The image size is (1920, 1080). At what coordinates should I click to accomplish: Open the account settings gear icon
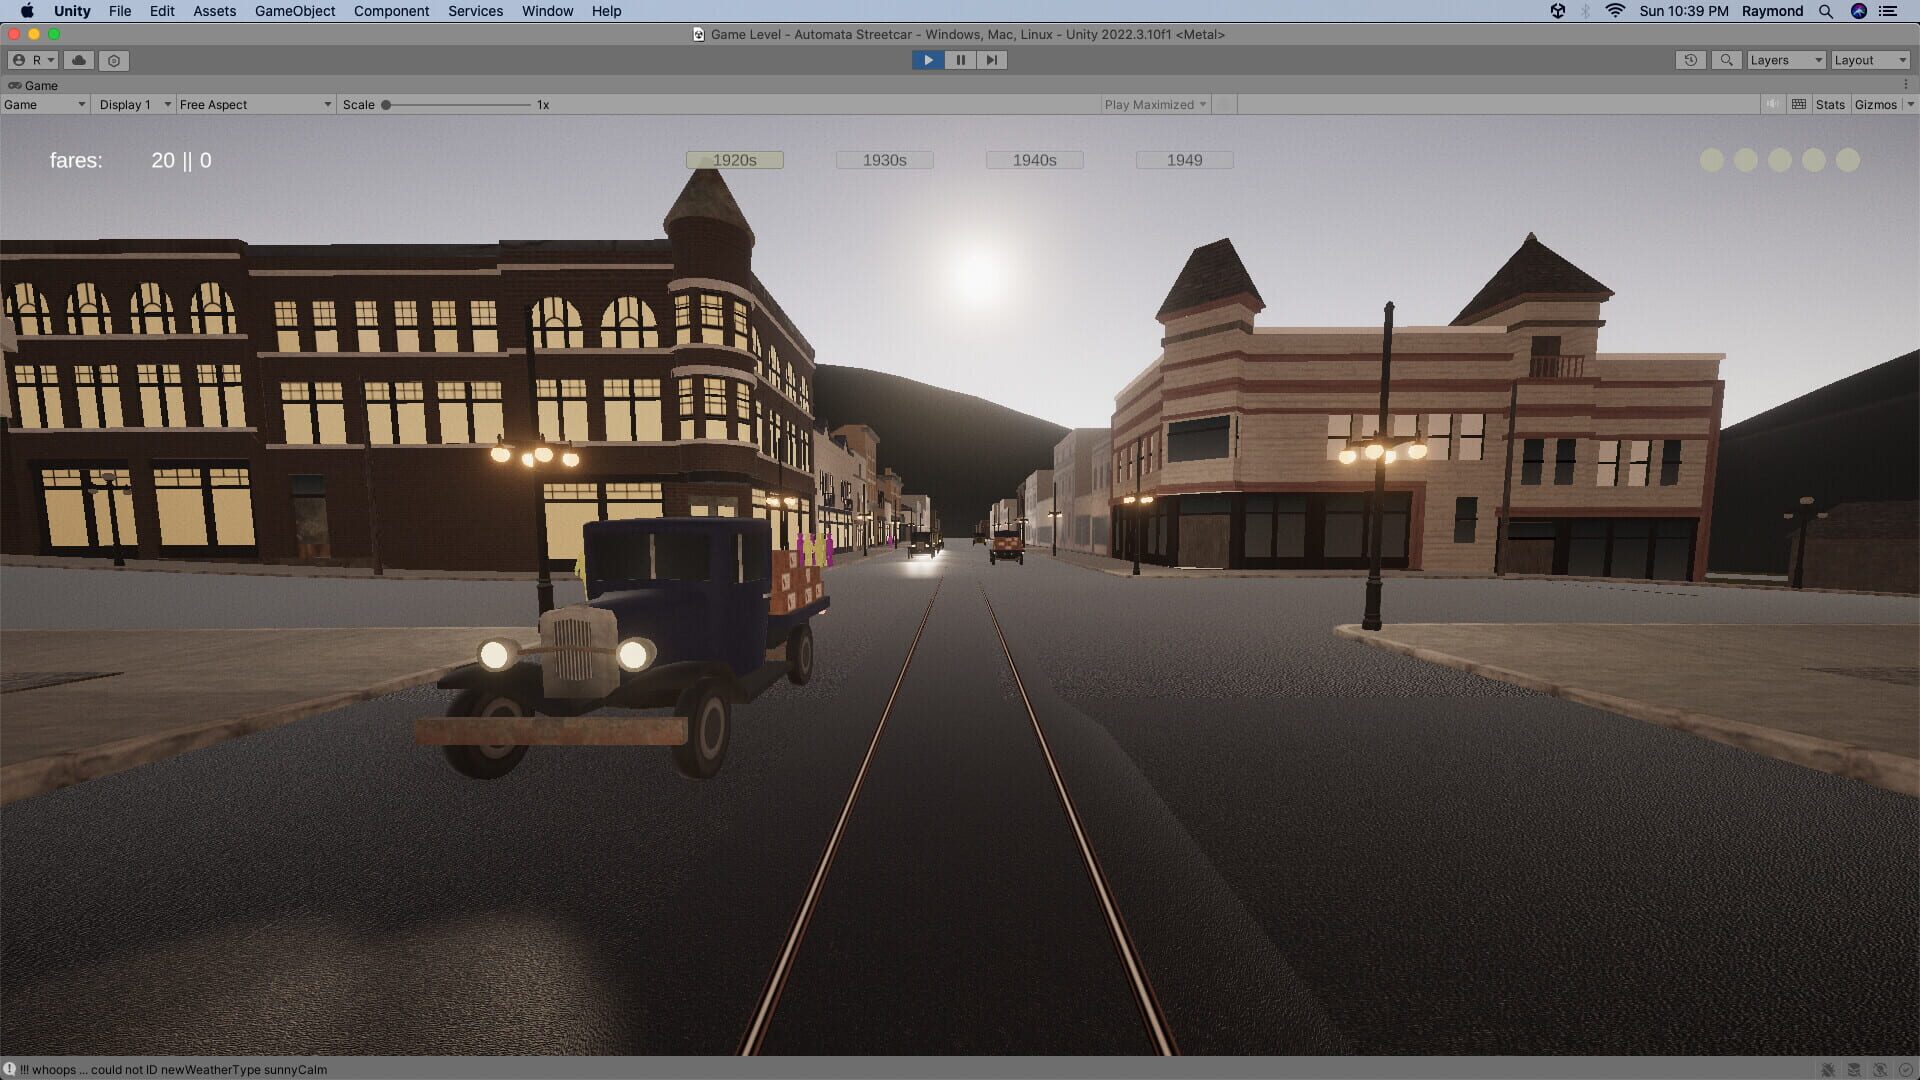pos(113,60)
